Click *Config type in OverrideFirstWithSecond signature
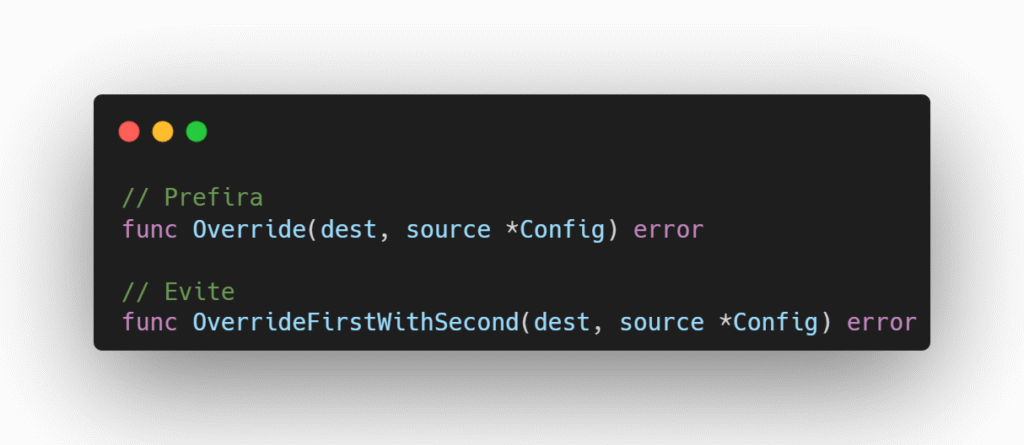This screenshot has height=445, width=1024. (x=768, y=323)
